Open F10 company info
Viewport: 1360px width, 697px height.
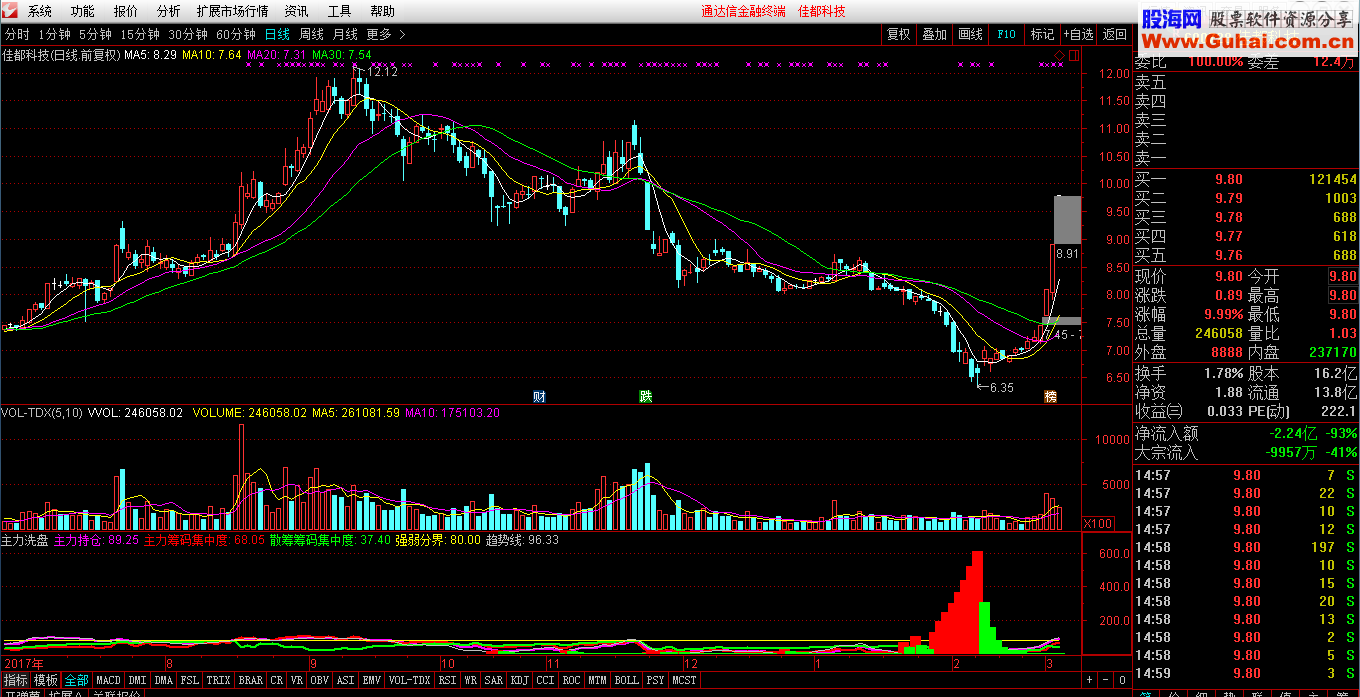point(1006,34)
